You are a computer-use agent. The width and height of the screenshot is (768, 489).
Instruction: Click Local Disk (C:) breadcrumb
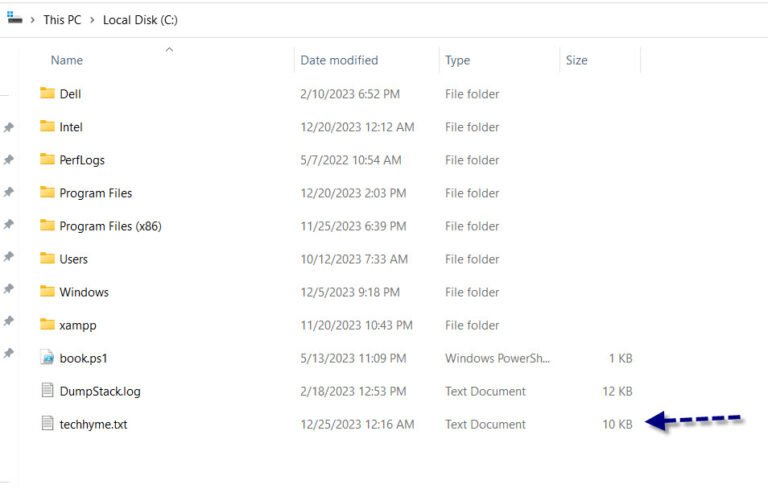[140, 20]
